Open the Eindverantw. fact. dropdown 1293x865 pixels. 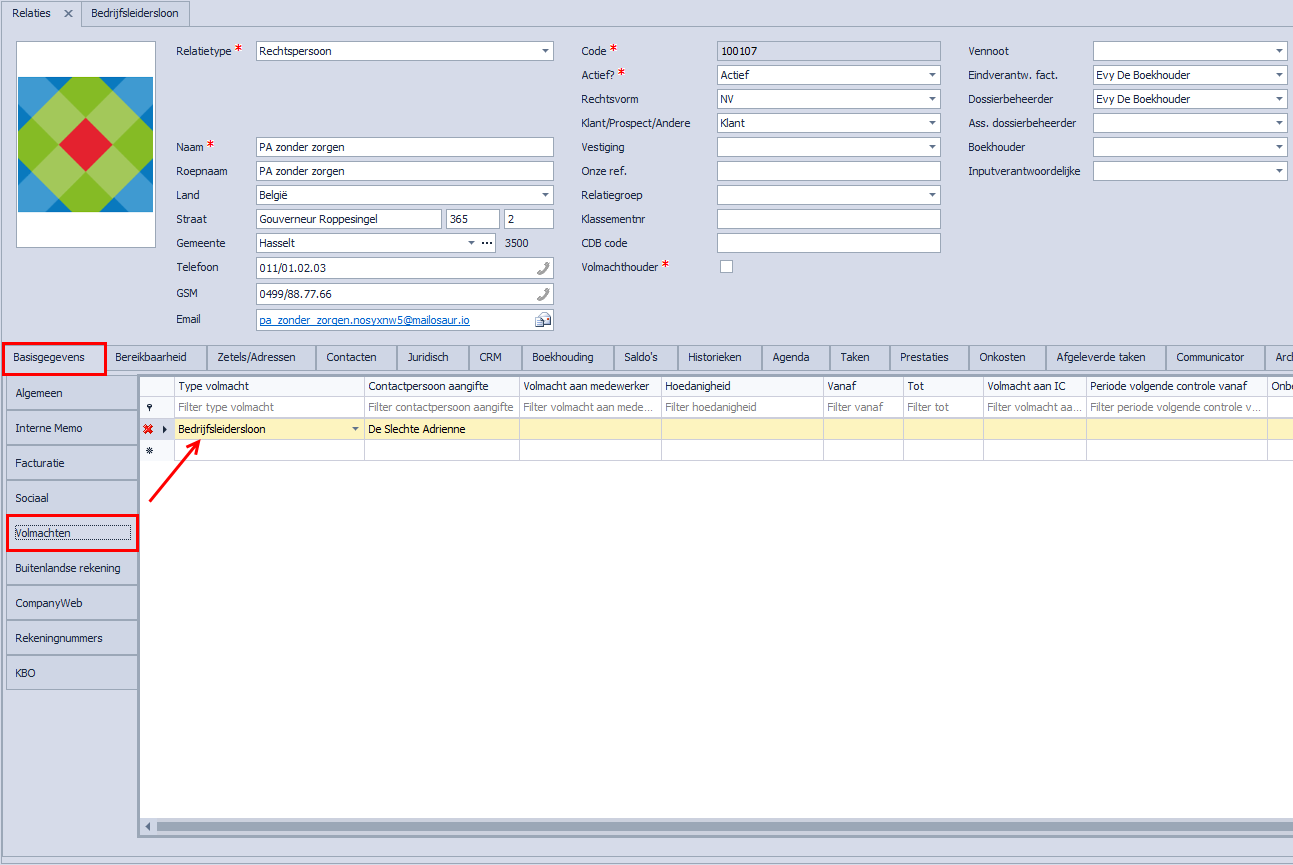pos(1278,74)
